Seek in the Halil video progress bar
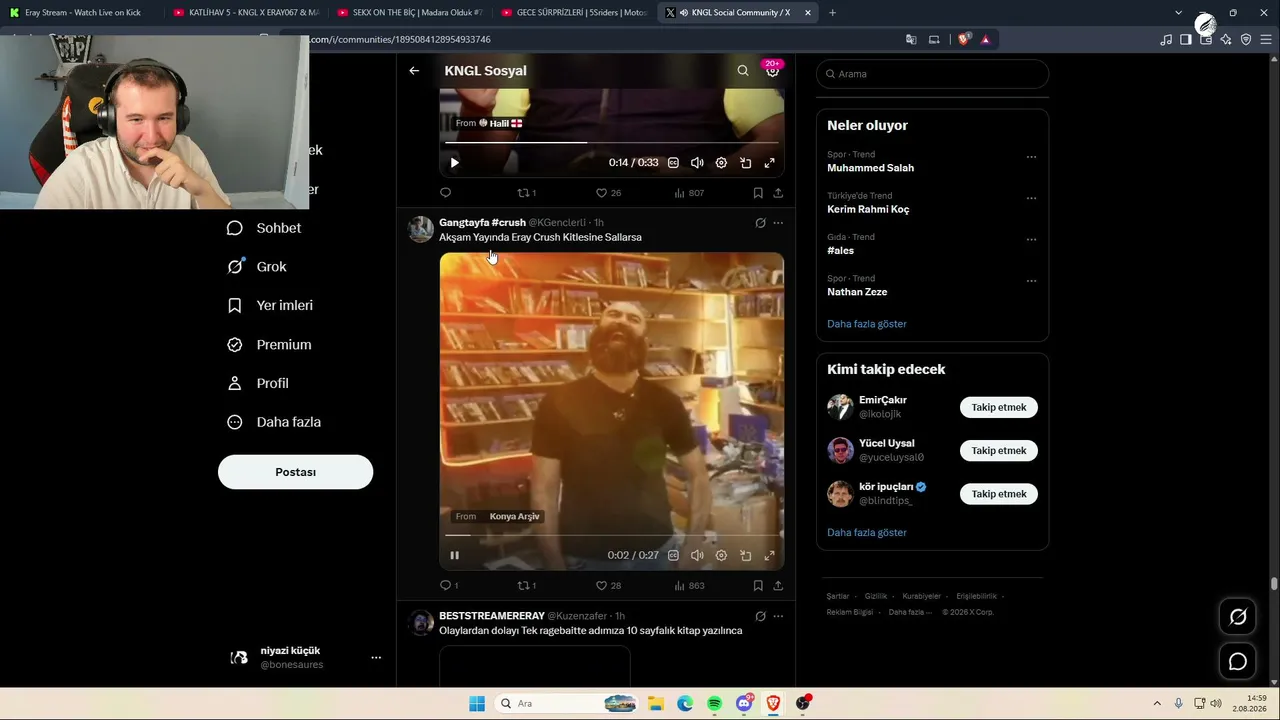 pos(612,142)
